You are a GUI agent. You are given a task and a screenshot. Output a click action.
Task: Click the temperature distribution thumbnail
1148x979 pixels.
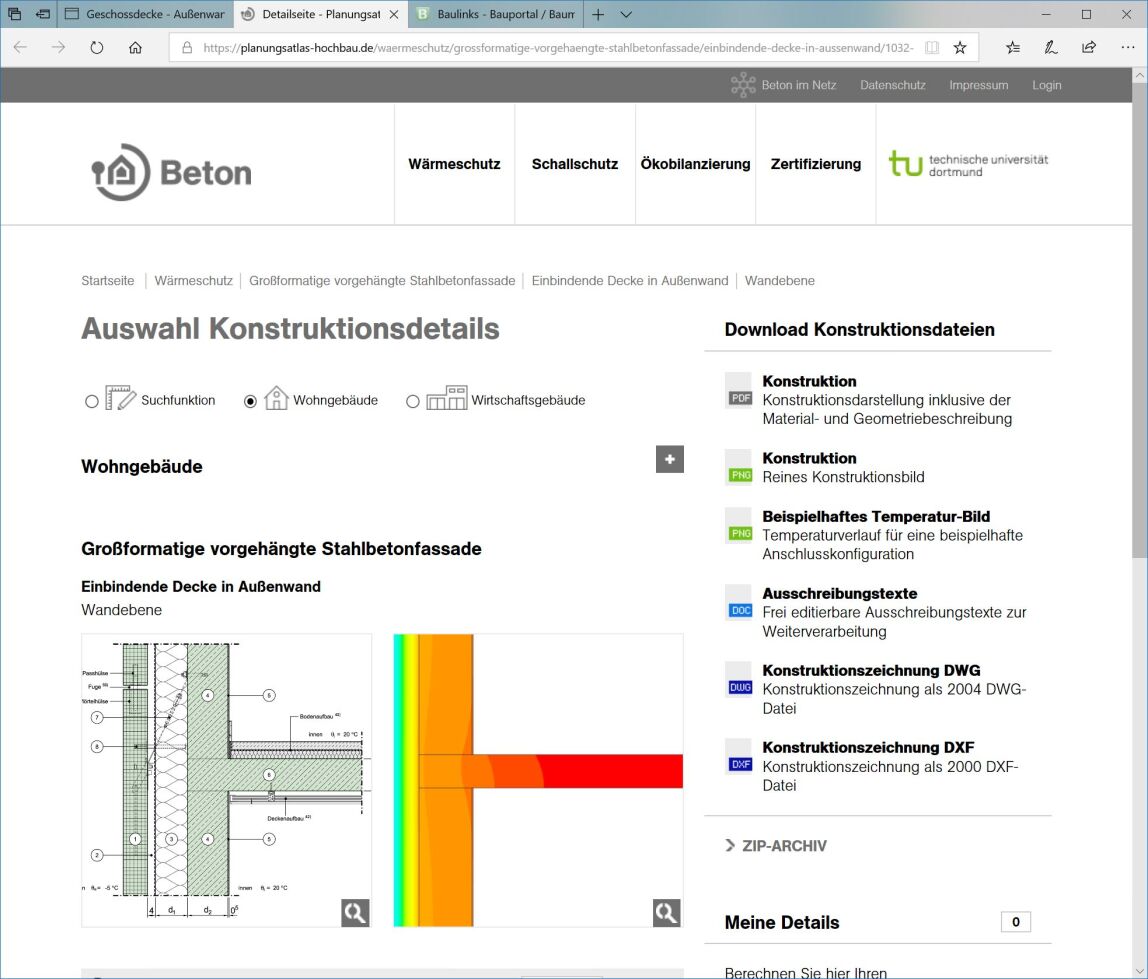(x=538, y=781)
